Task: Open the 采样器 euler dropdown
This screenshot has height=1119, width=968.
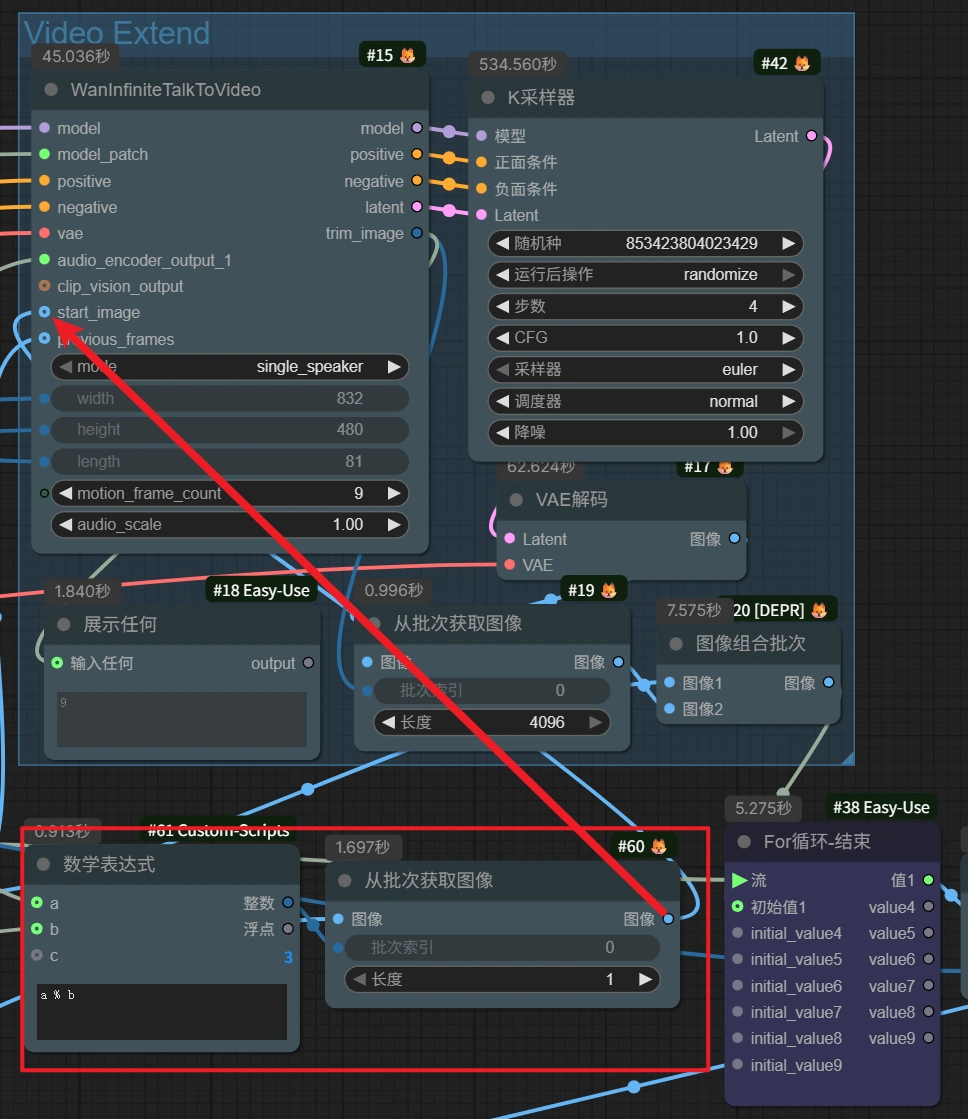Action: pyautogui.click(x=645, y=369)
